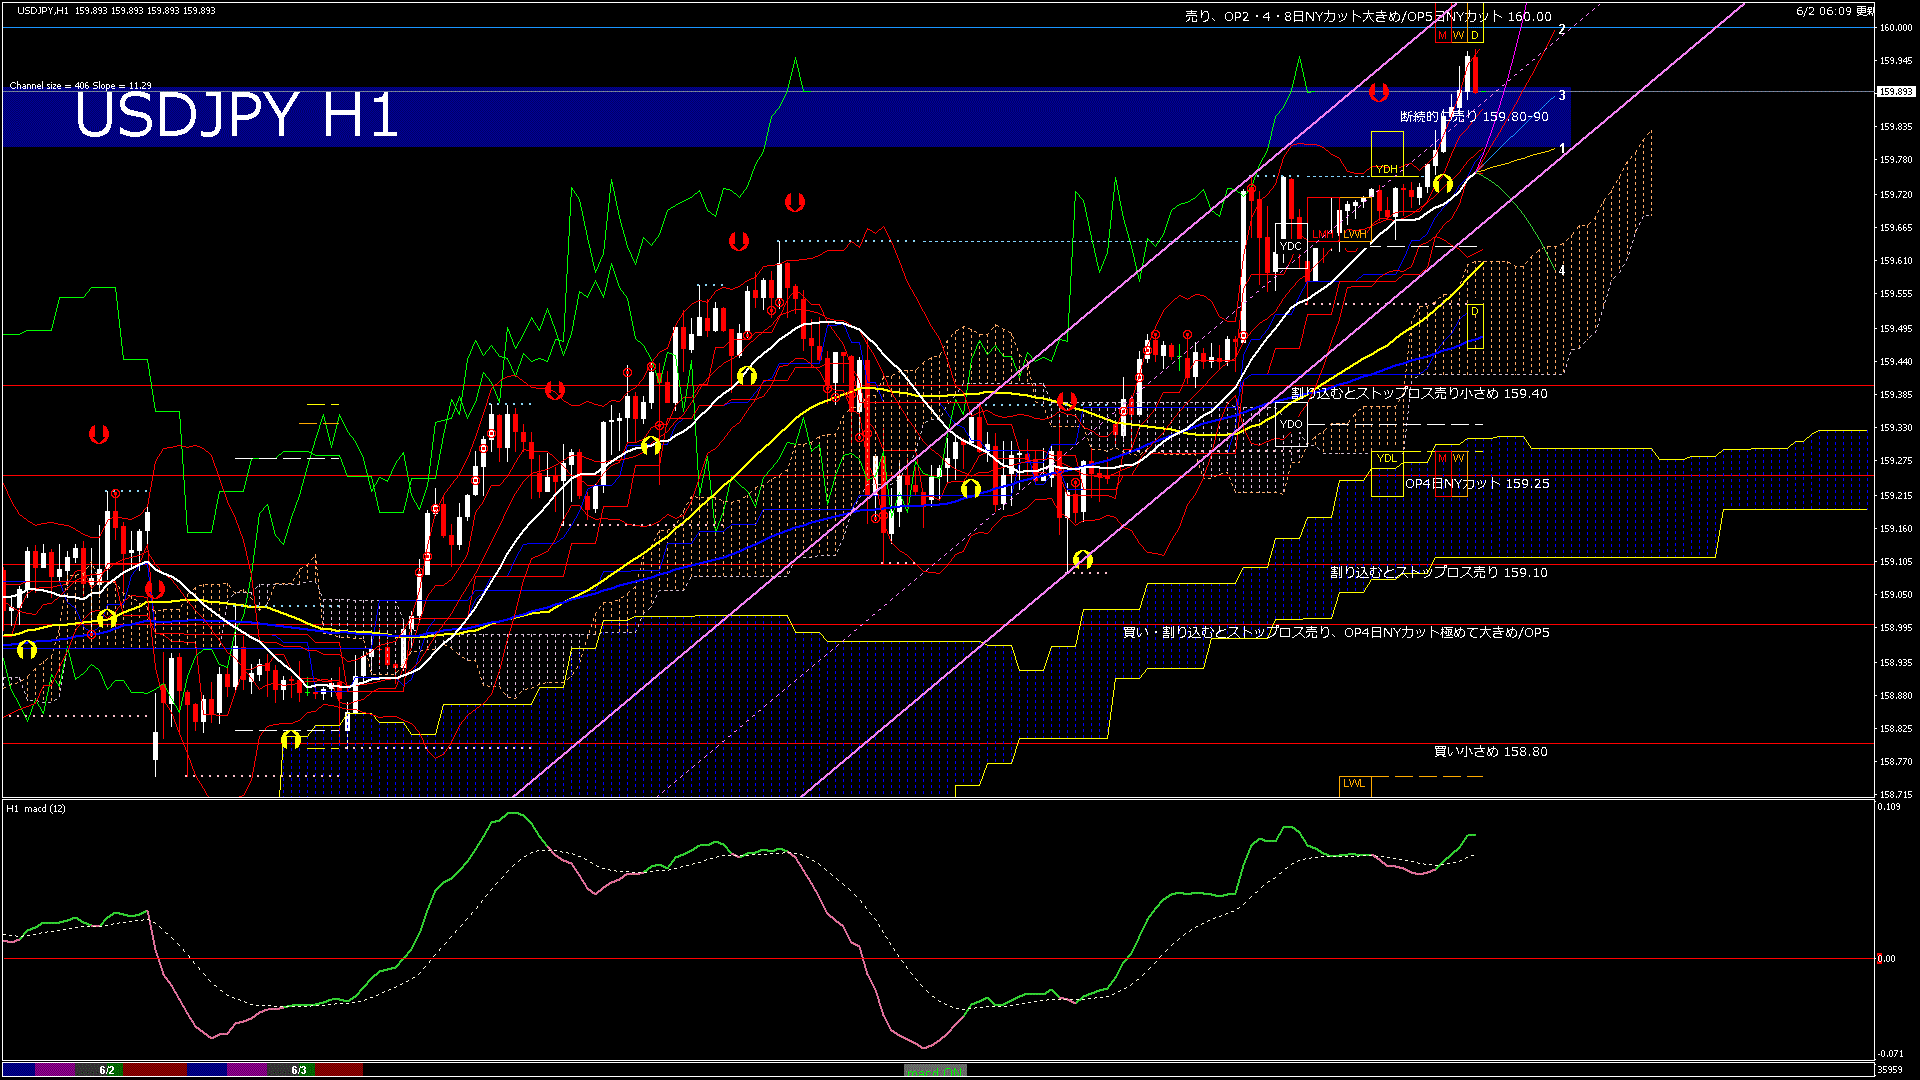The height and width of the screenshot is (1080, 1920).
Task: Click the H1 macd (12) indicator label
Action: [36, 809]
